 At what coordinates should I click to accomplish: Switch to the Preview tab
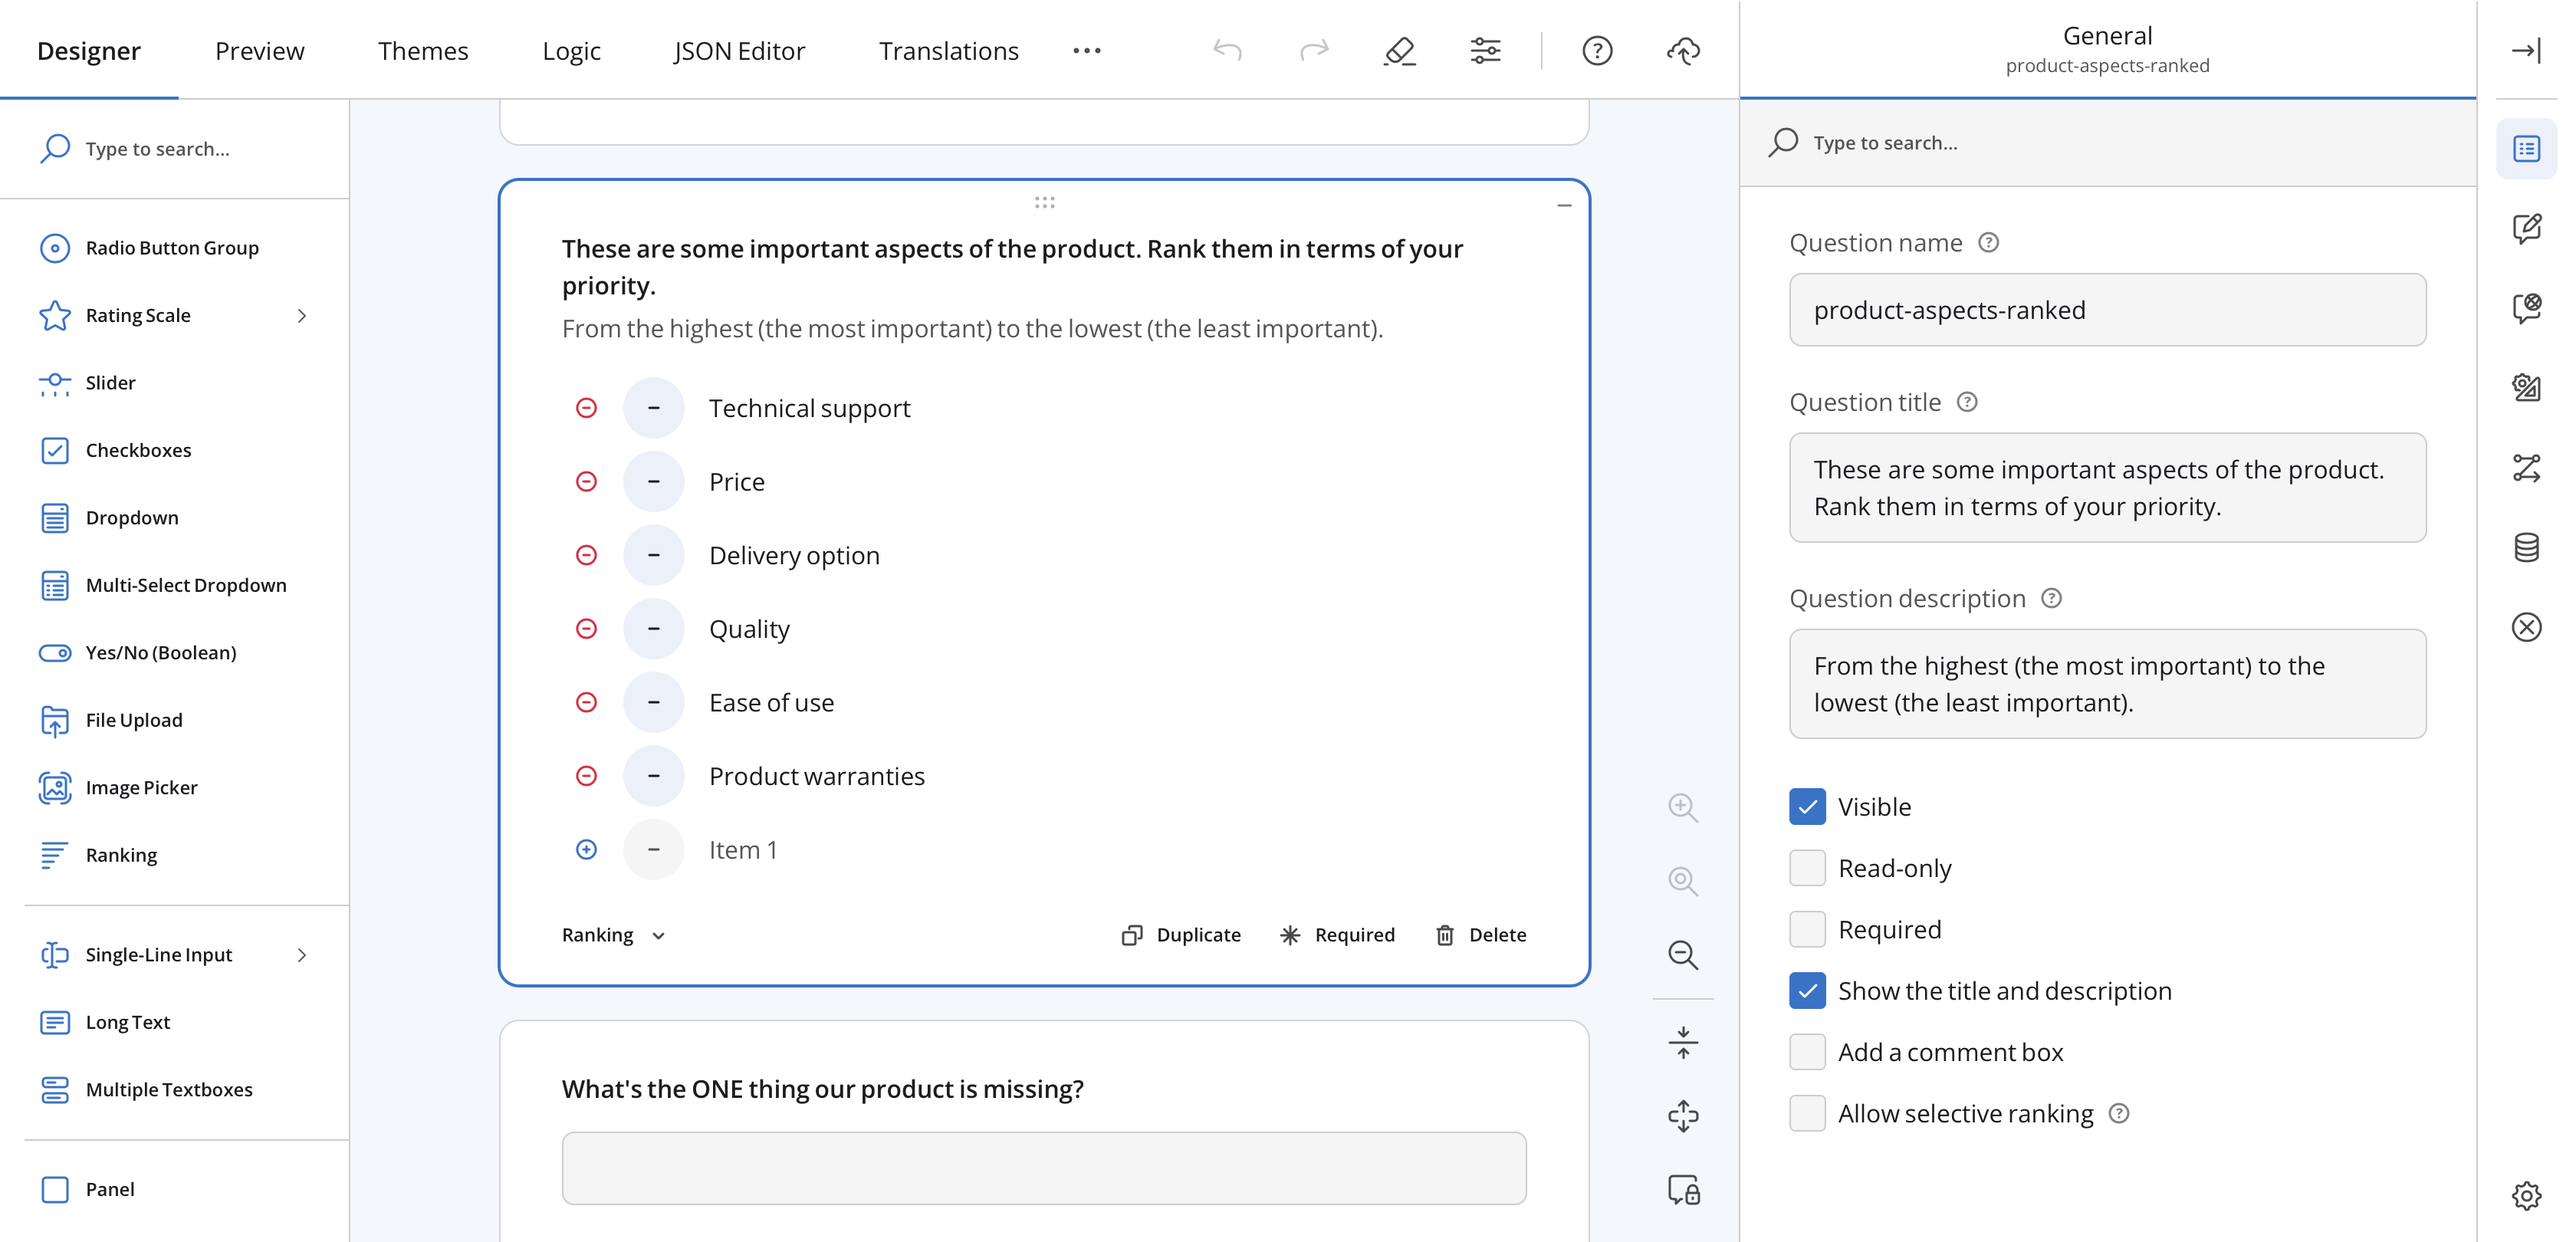pos(259,50)
